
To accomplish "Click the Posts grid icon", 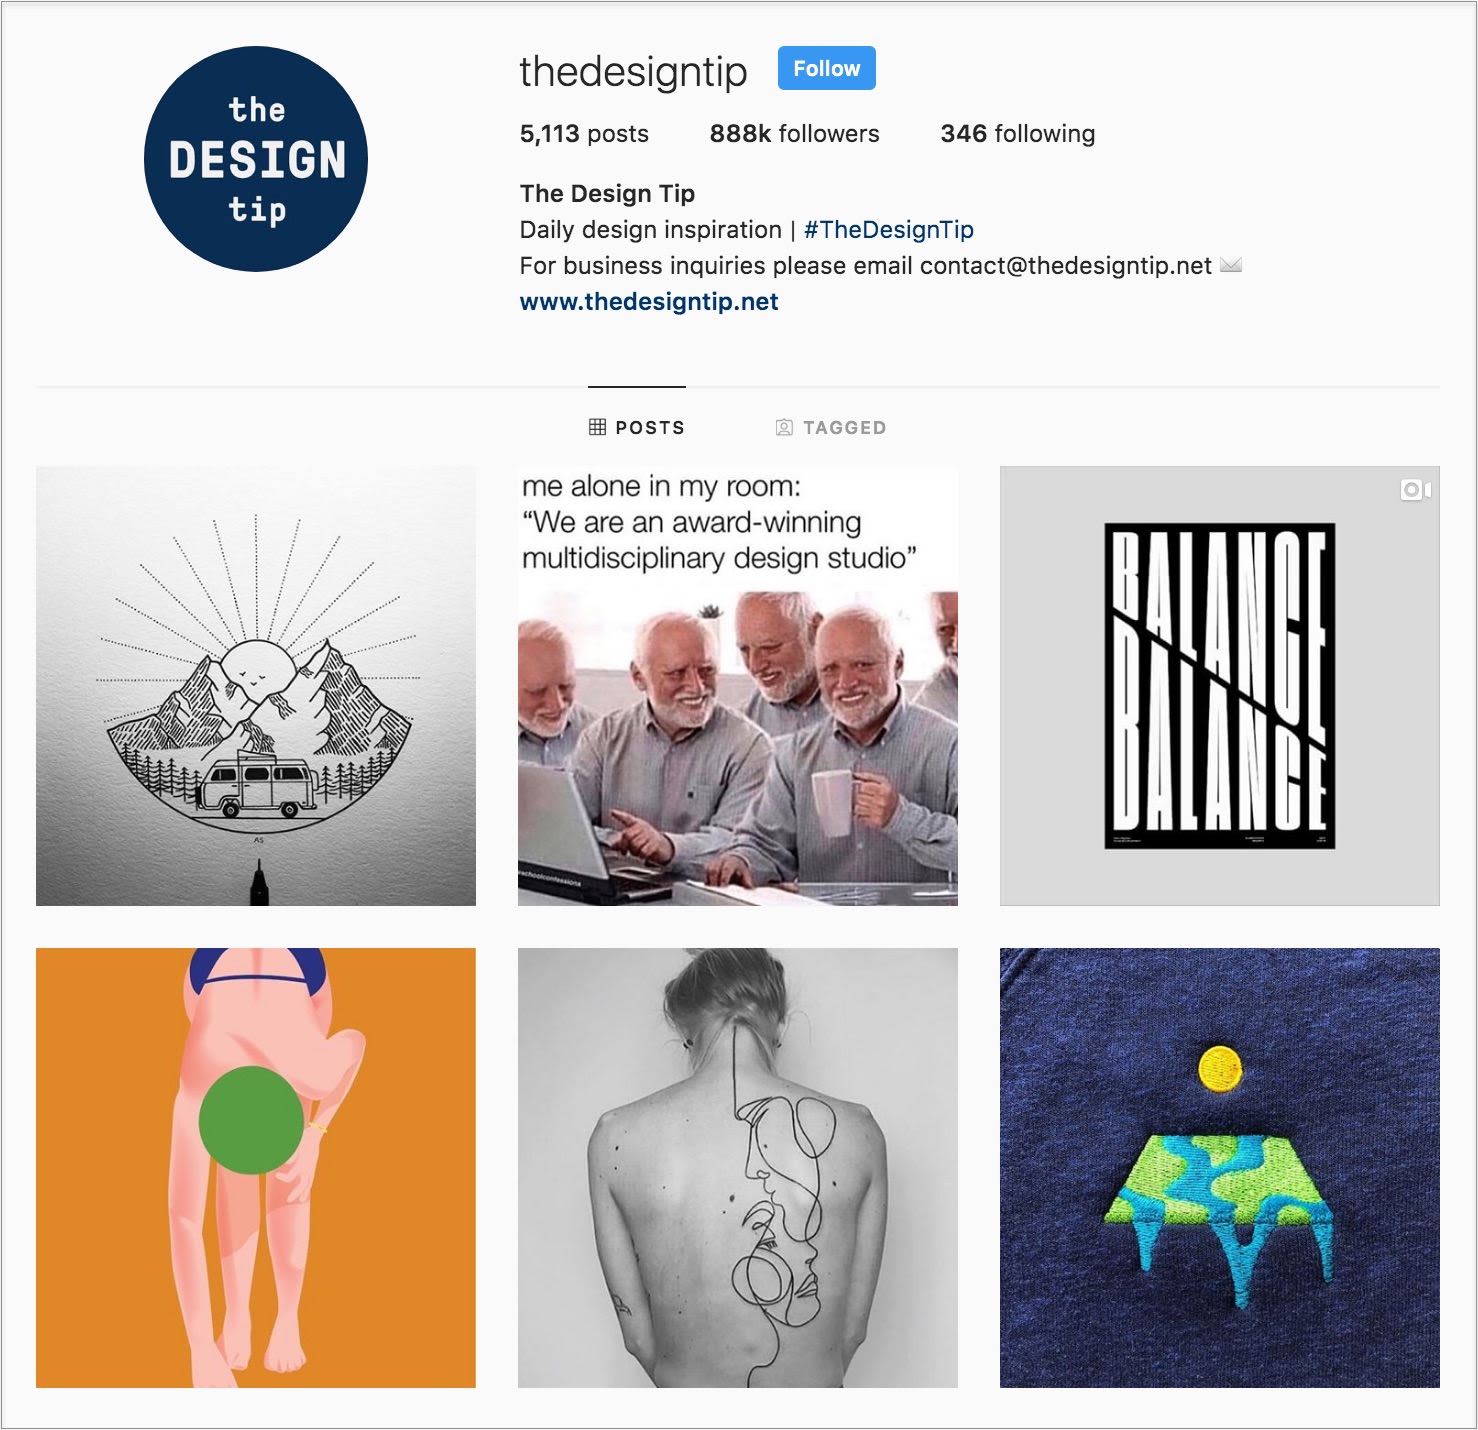I will [x=597, y=427].
